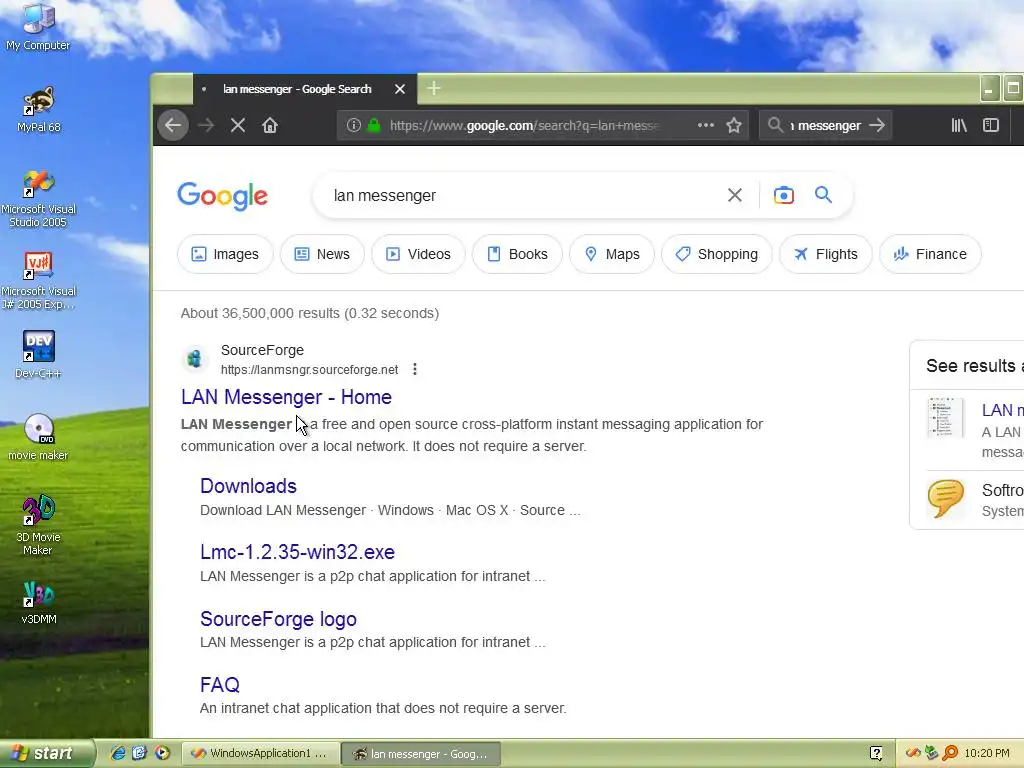Open the browser Library icon

tap(959, 125)
